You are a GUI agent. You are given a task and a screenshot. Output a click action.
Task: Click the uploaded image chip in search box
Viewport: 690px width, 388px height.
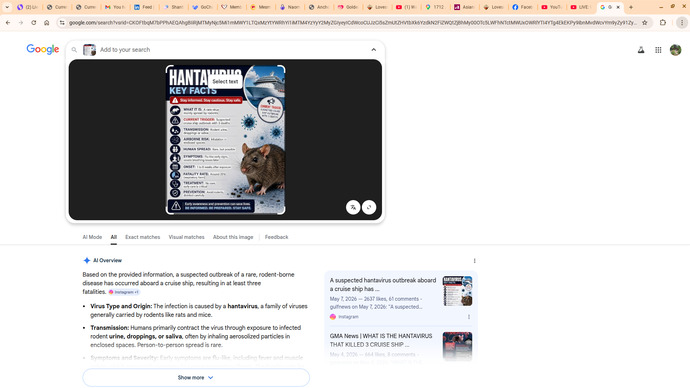click(x=89, y=50)
